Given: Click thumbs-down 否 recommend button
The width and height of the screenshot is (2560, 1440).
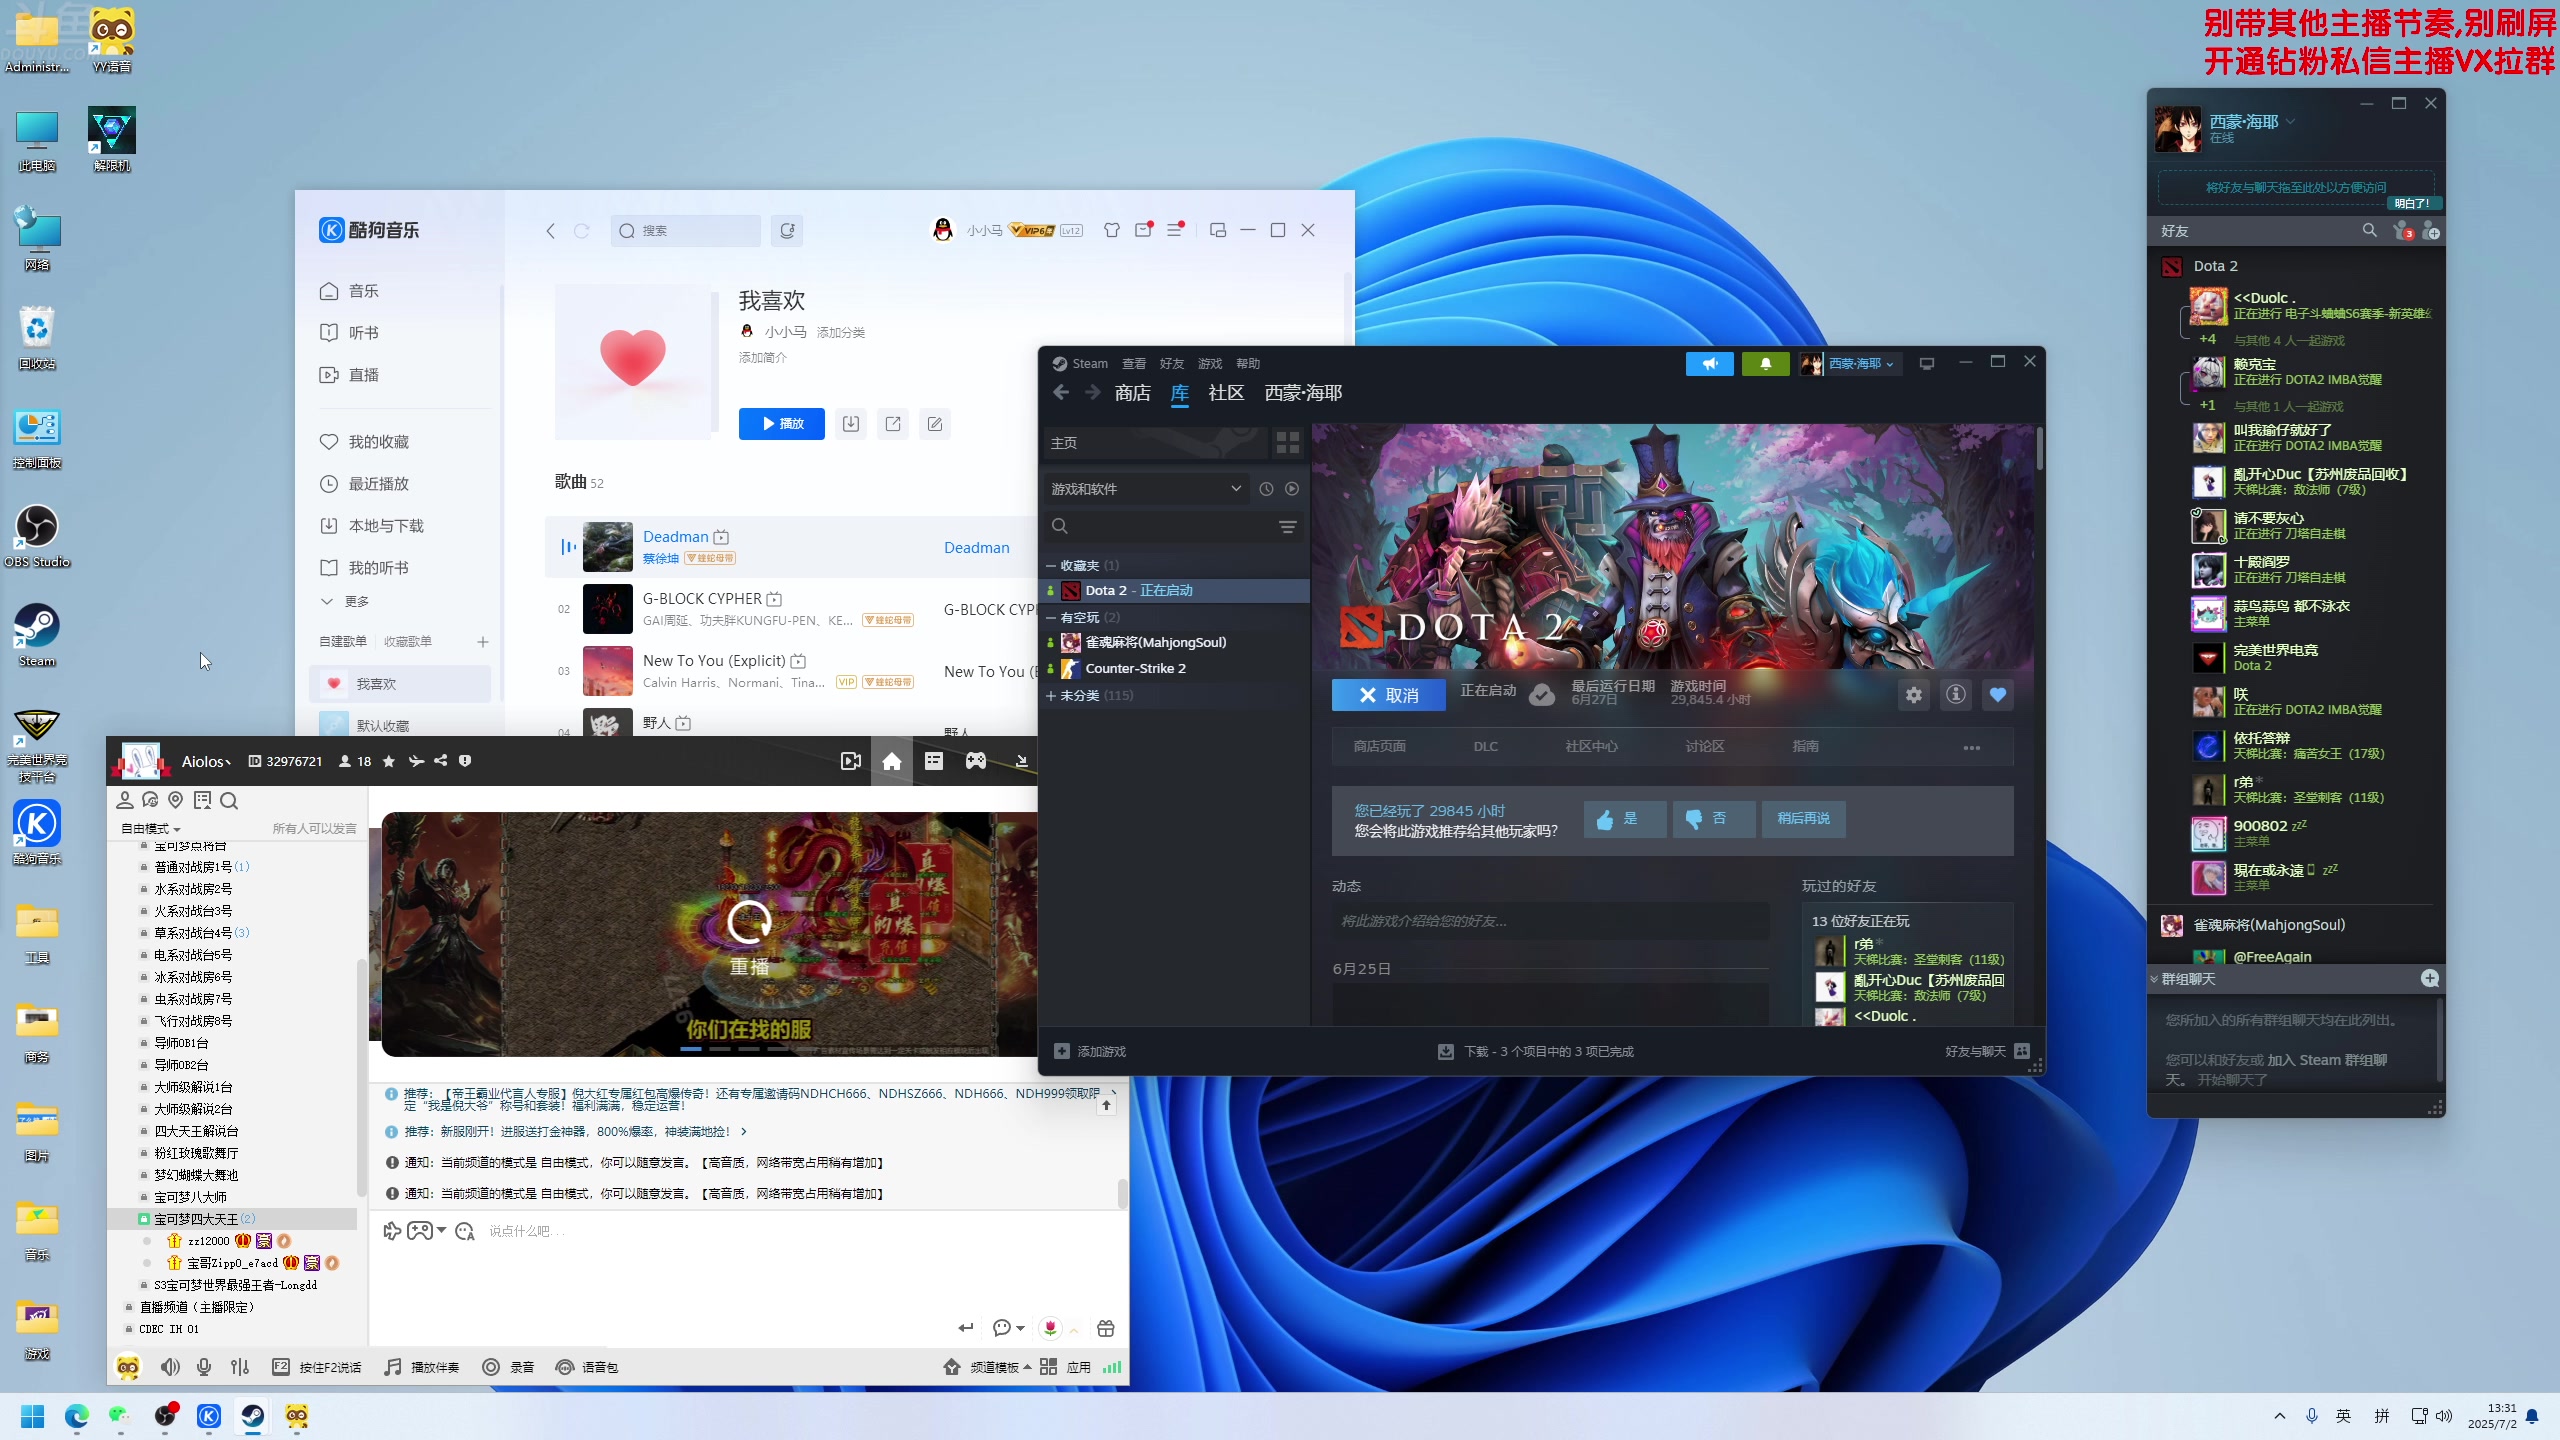Looking at the screenshot, I should pos(1713,819).
